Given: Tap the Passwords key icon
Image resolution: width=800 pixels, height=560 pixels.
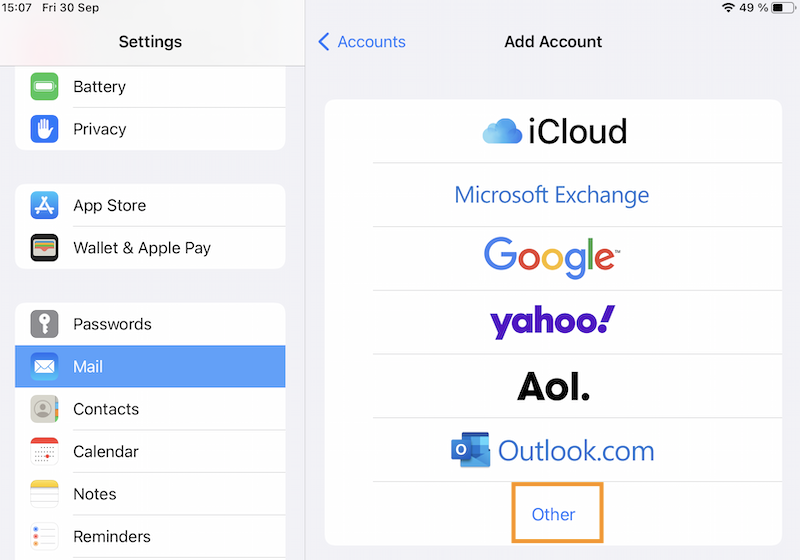Looking at the screenshot, I should (x=45, y=324).
